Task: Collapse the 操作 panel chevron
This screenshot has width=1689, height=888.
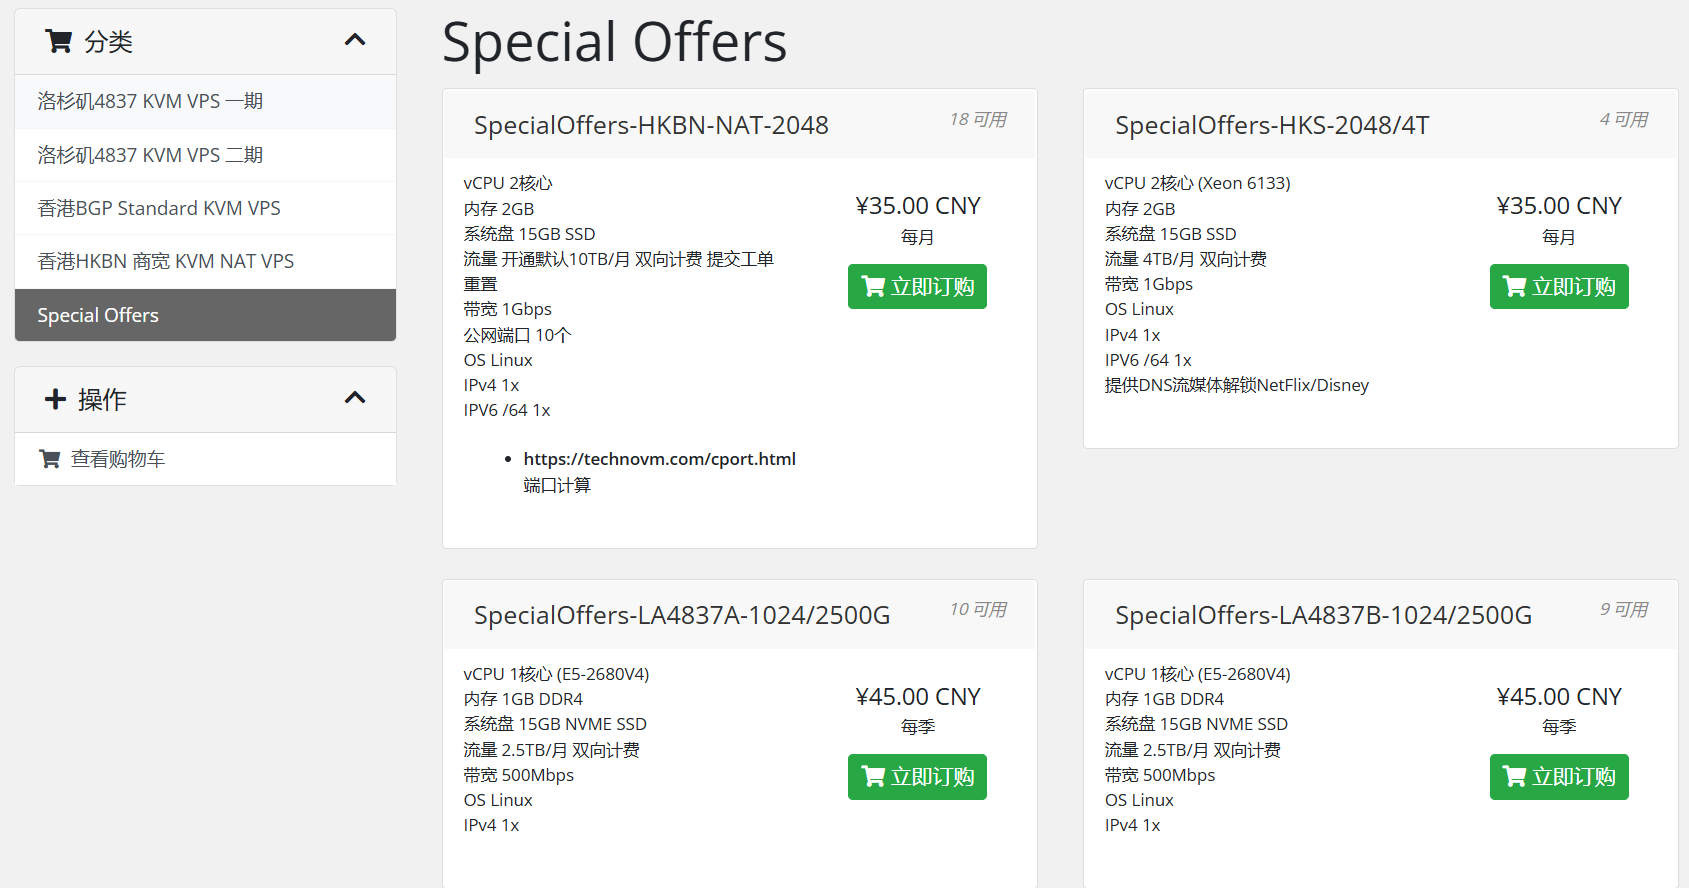Action: [355, 398]
